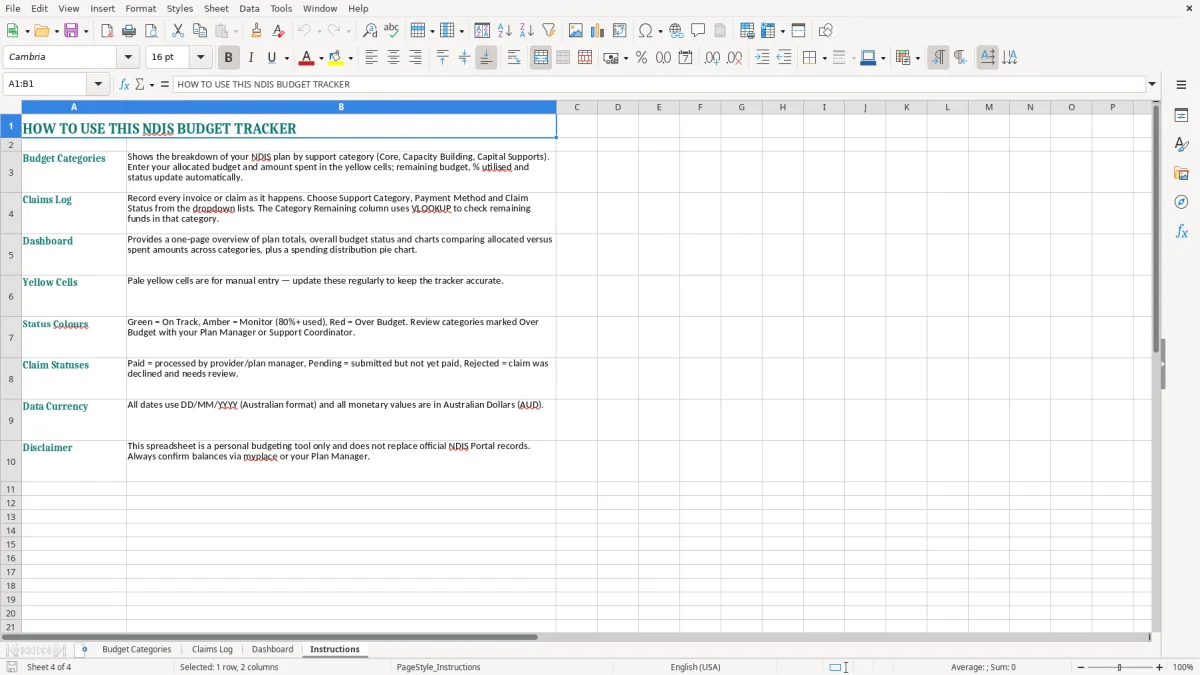Viewport: 1200px width, 675px height.
Task: Open the Function Wizard
Action: tap(125, 85)
